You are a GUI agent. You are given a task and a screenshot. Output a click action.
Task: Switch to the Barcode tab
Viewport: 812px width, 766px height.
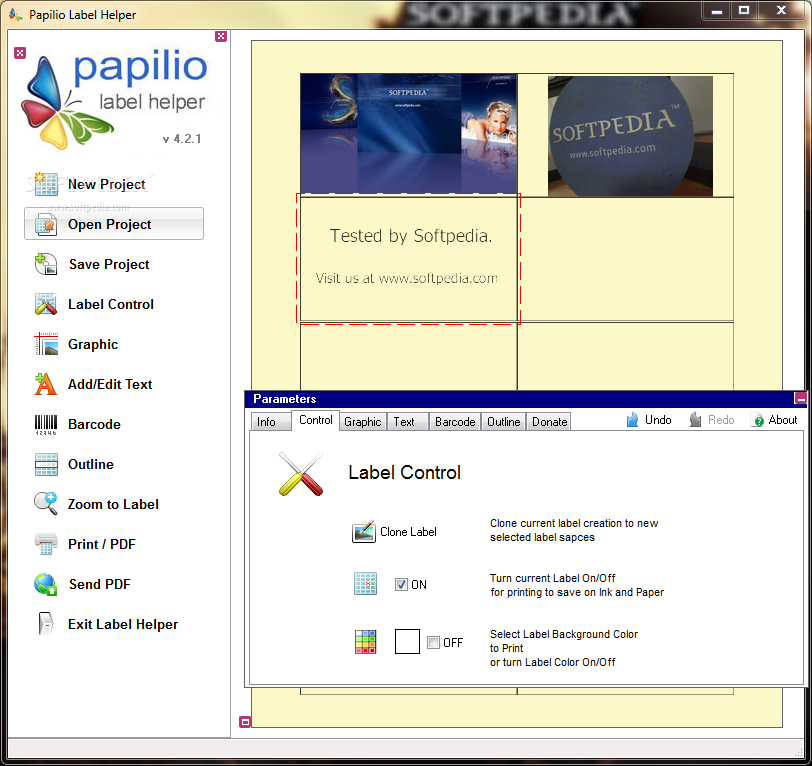(x=455, y=422)
